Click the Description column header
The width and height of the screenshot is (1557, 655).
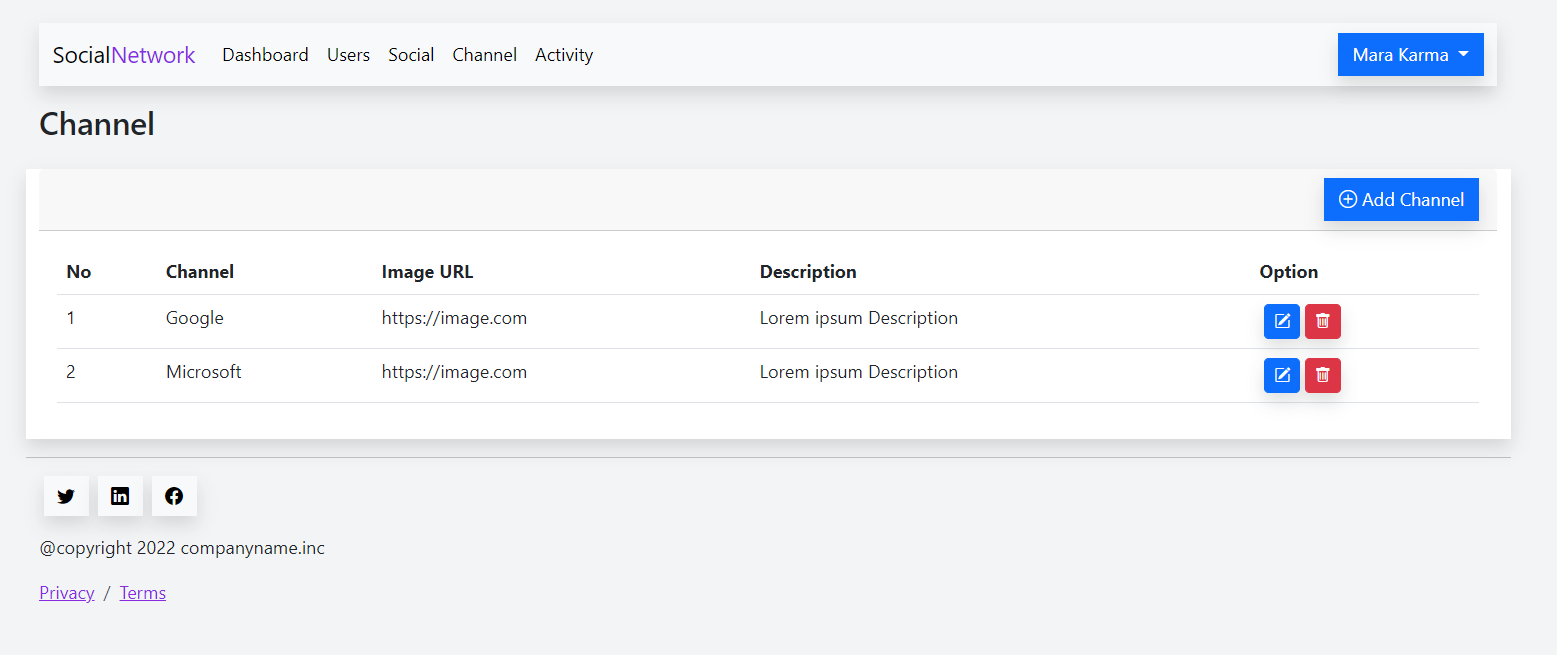point(808,272)
